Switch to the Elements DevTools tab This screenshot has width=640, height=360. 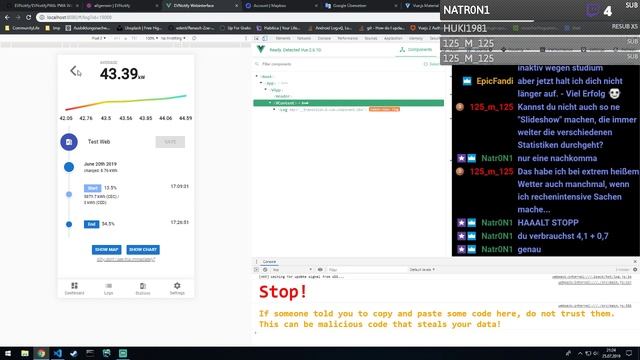(283, 38)
